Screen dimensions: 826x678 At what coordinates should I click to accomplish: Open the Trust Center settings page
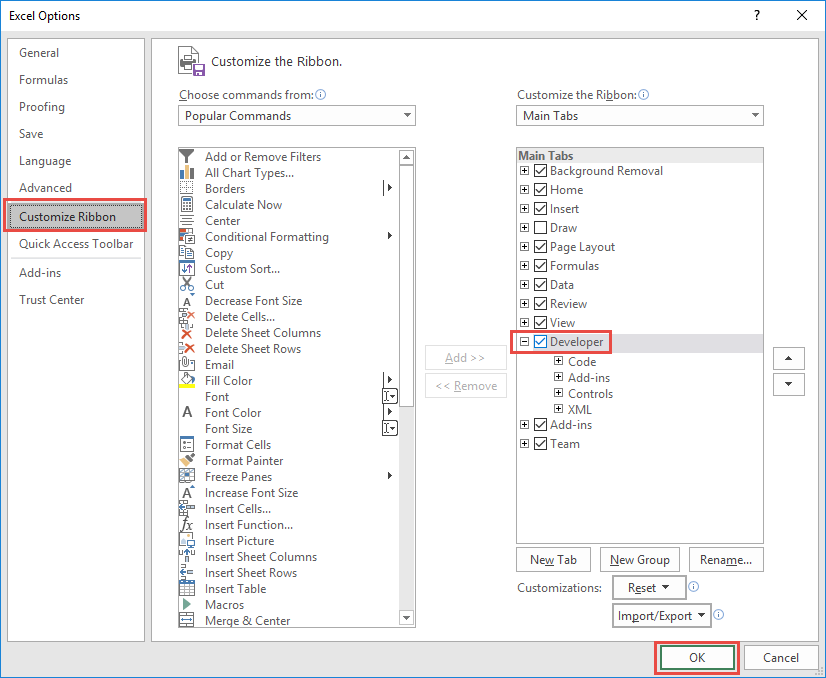[51, 299]
